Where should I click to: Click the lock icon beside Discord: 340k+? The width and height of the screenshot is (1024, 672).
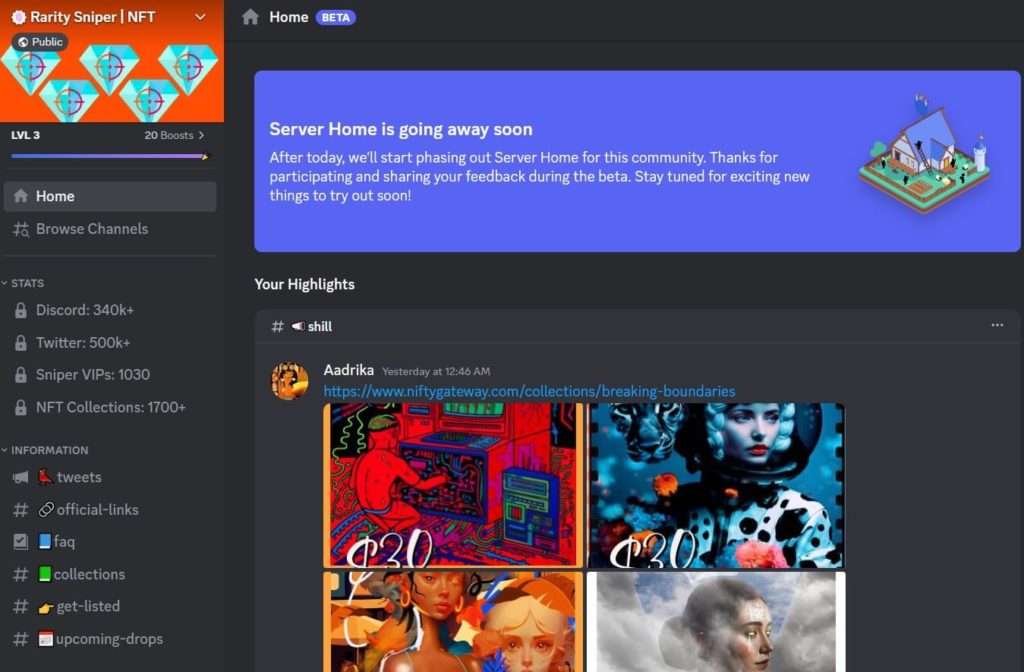click(x=21, y=310)
